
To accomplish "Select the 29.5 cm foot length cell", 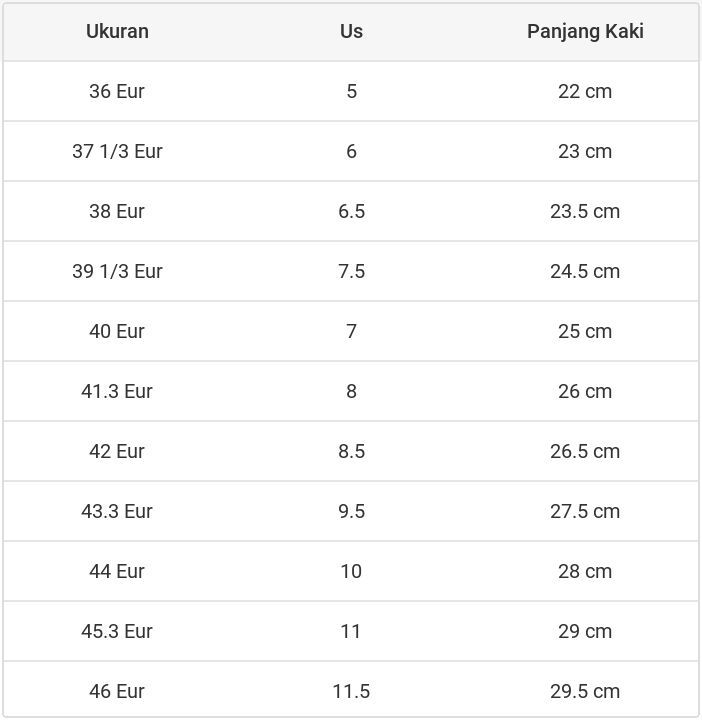I will point(585,691).
